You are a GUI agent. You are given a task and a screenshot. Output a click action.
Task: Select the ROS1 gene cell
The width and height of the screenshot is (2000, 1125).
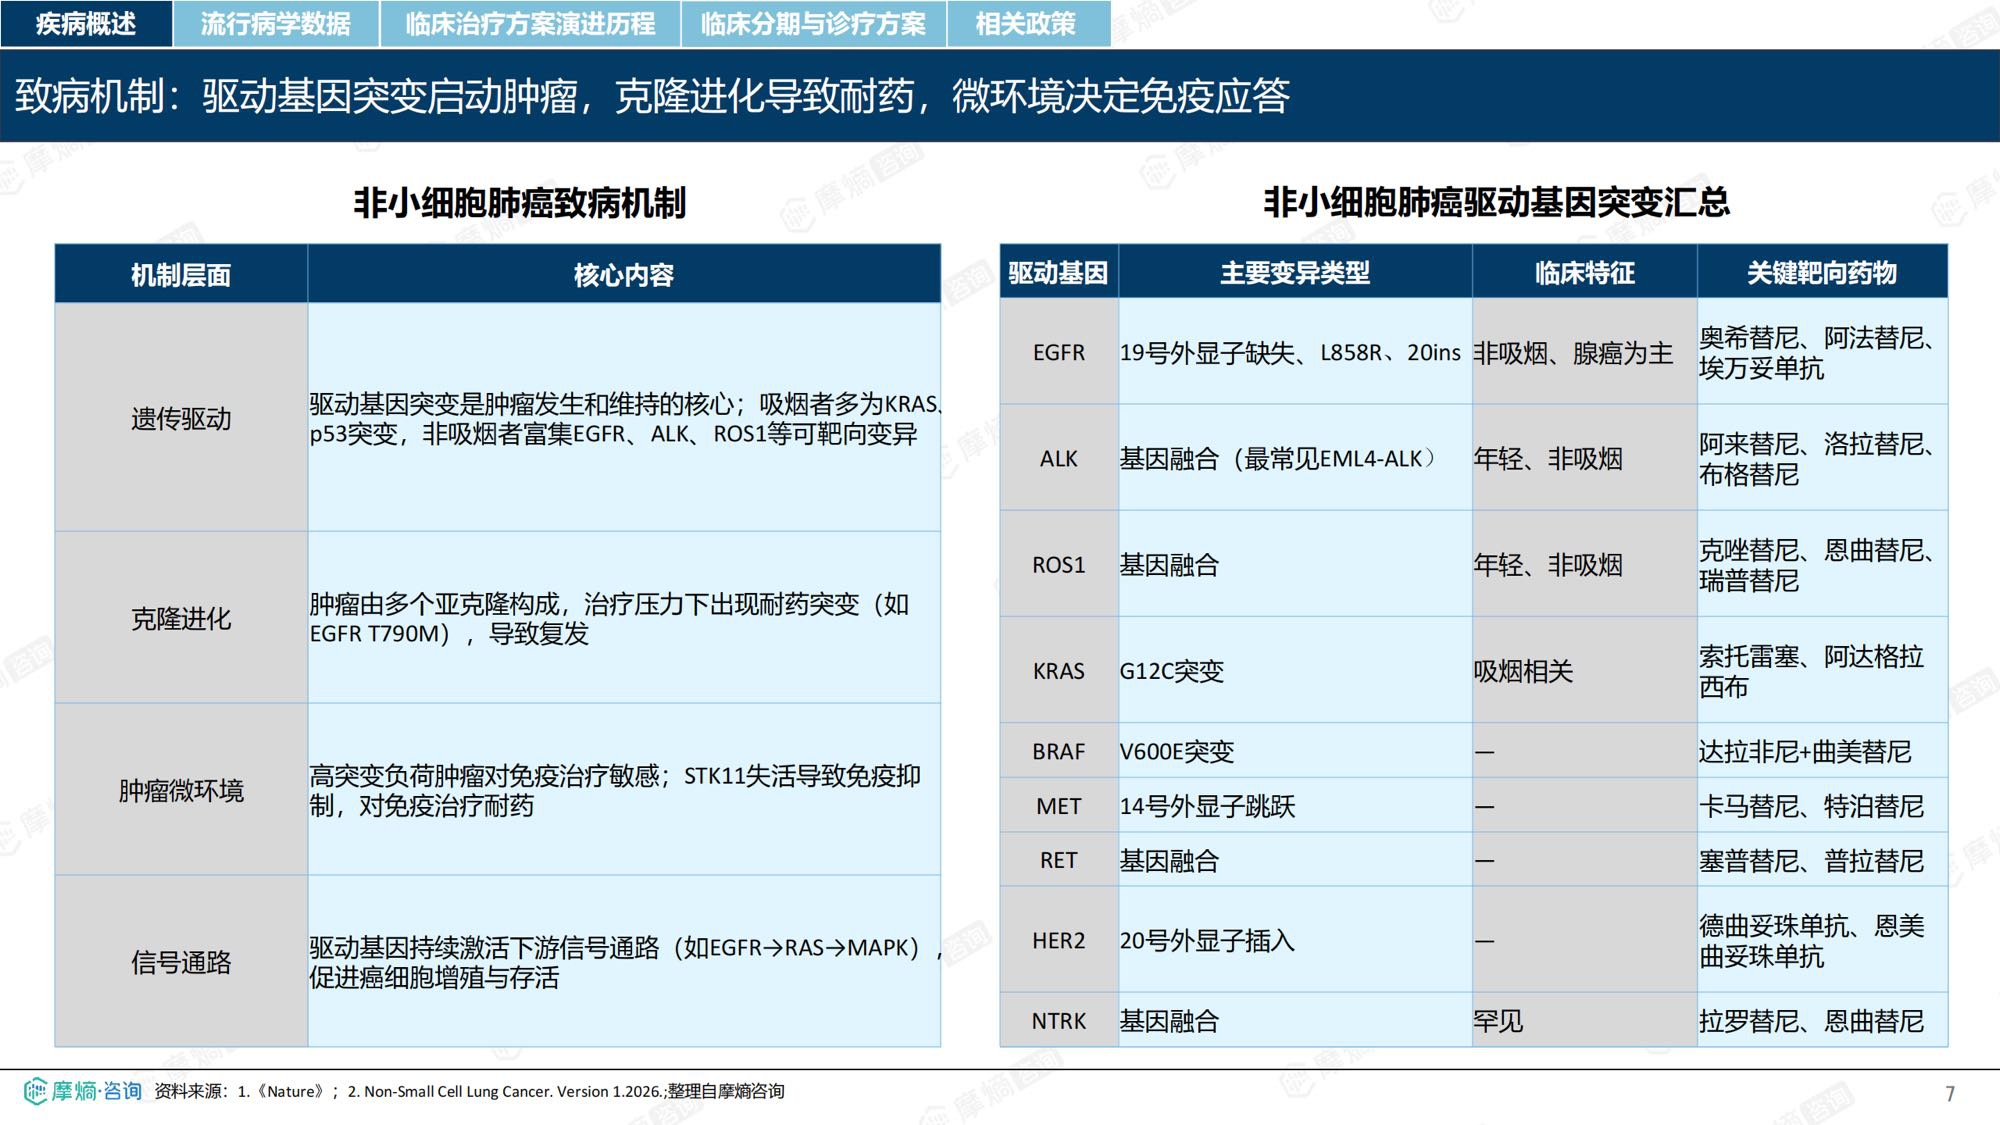coord(1059,564)
